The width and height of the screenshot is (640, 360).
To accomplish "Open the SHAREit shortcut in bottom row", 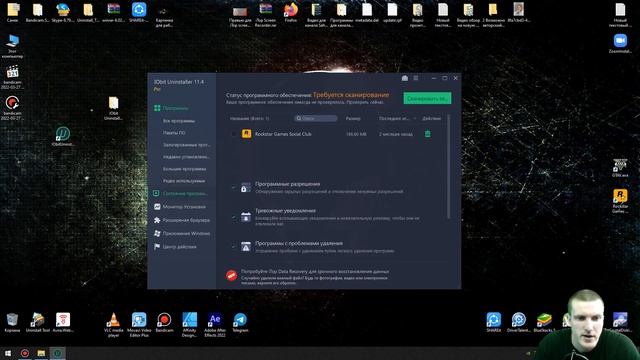I will coord(493,322).
